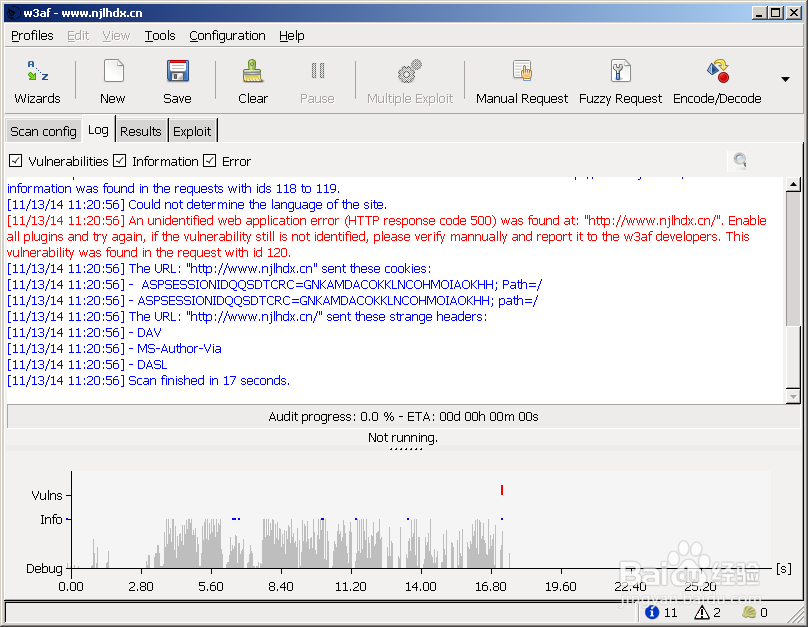
Task: Click the 'Not running.' status text
Action: click(403, 438)
